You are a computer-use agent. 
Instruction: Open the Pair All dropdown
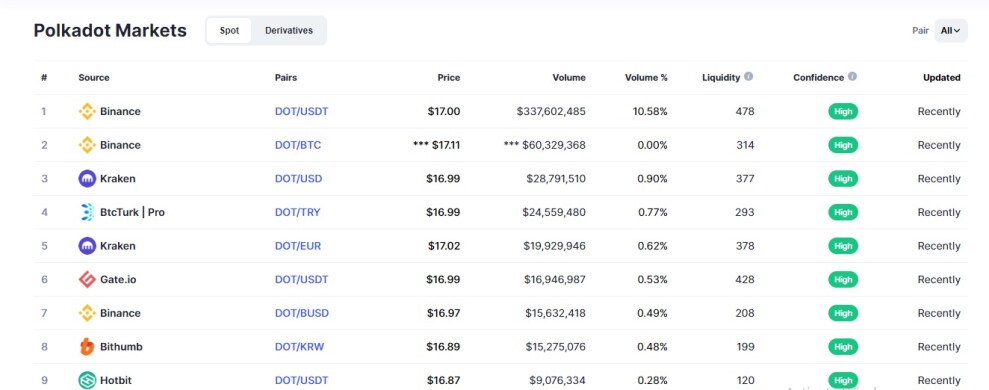pos(951,30)
